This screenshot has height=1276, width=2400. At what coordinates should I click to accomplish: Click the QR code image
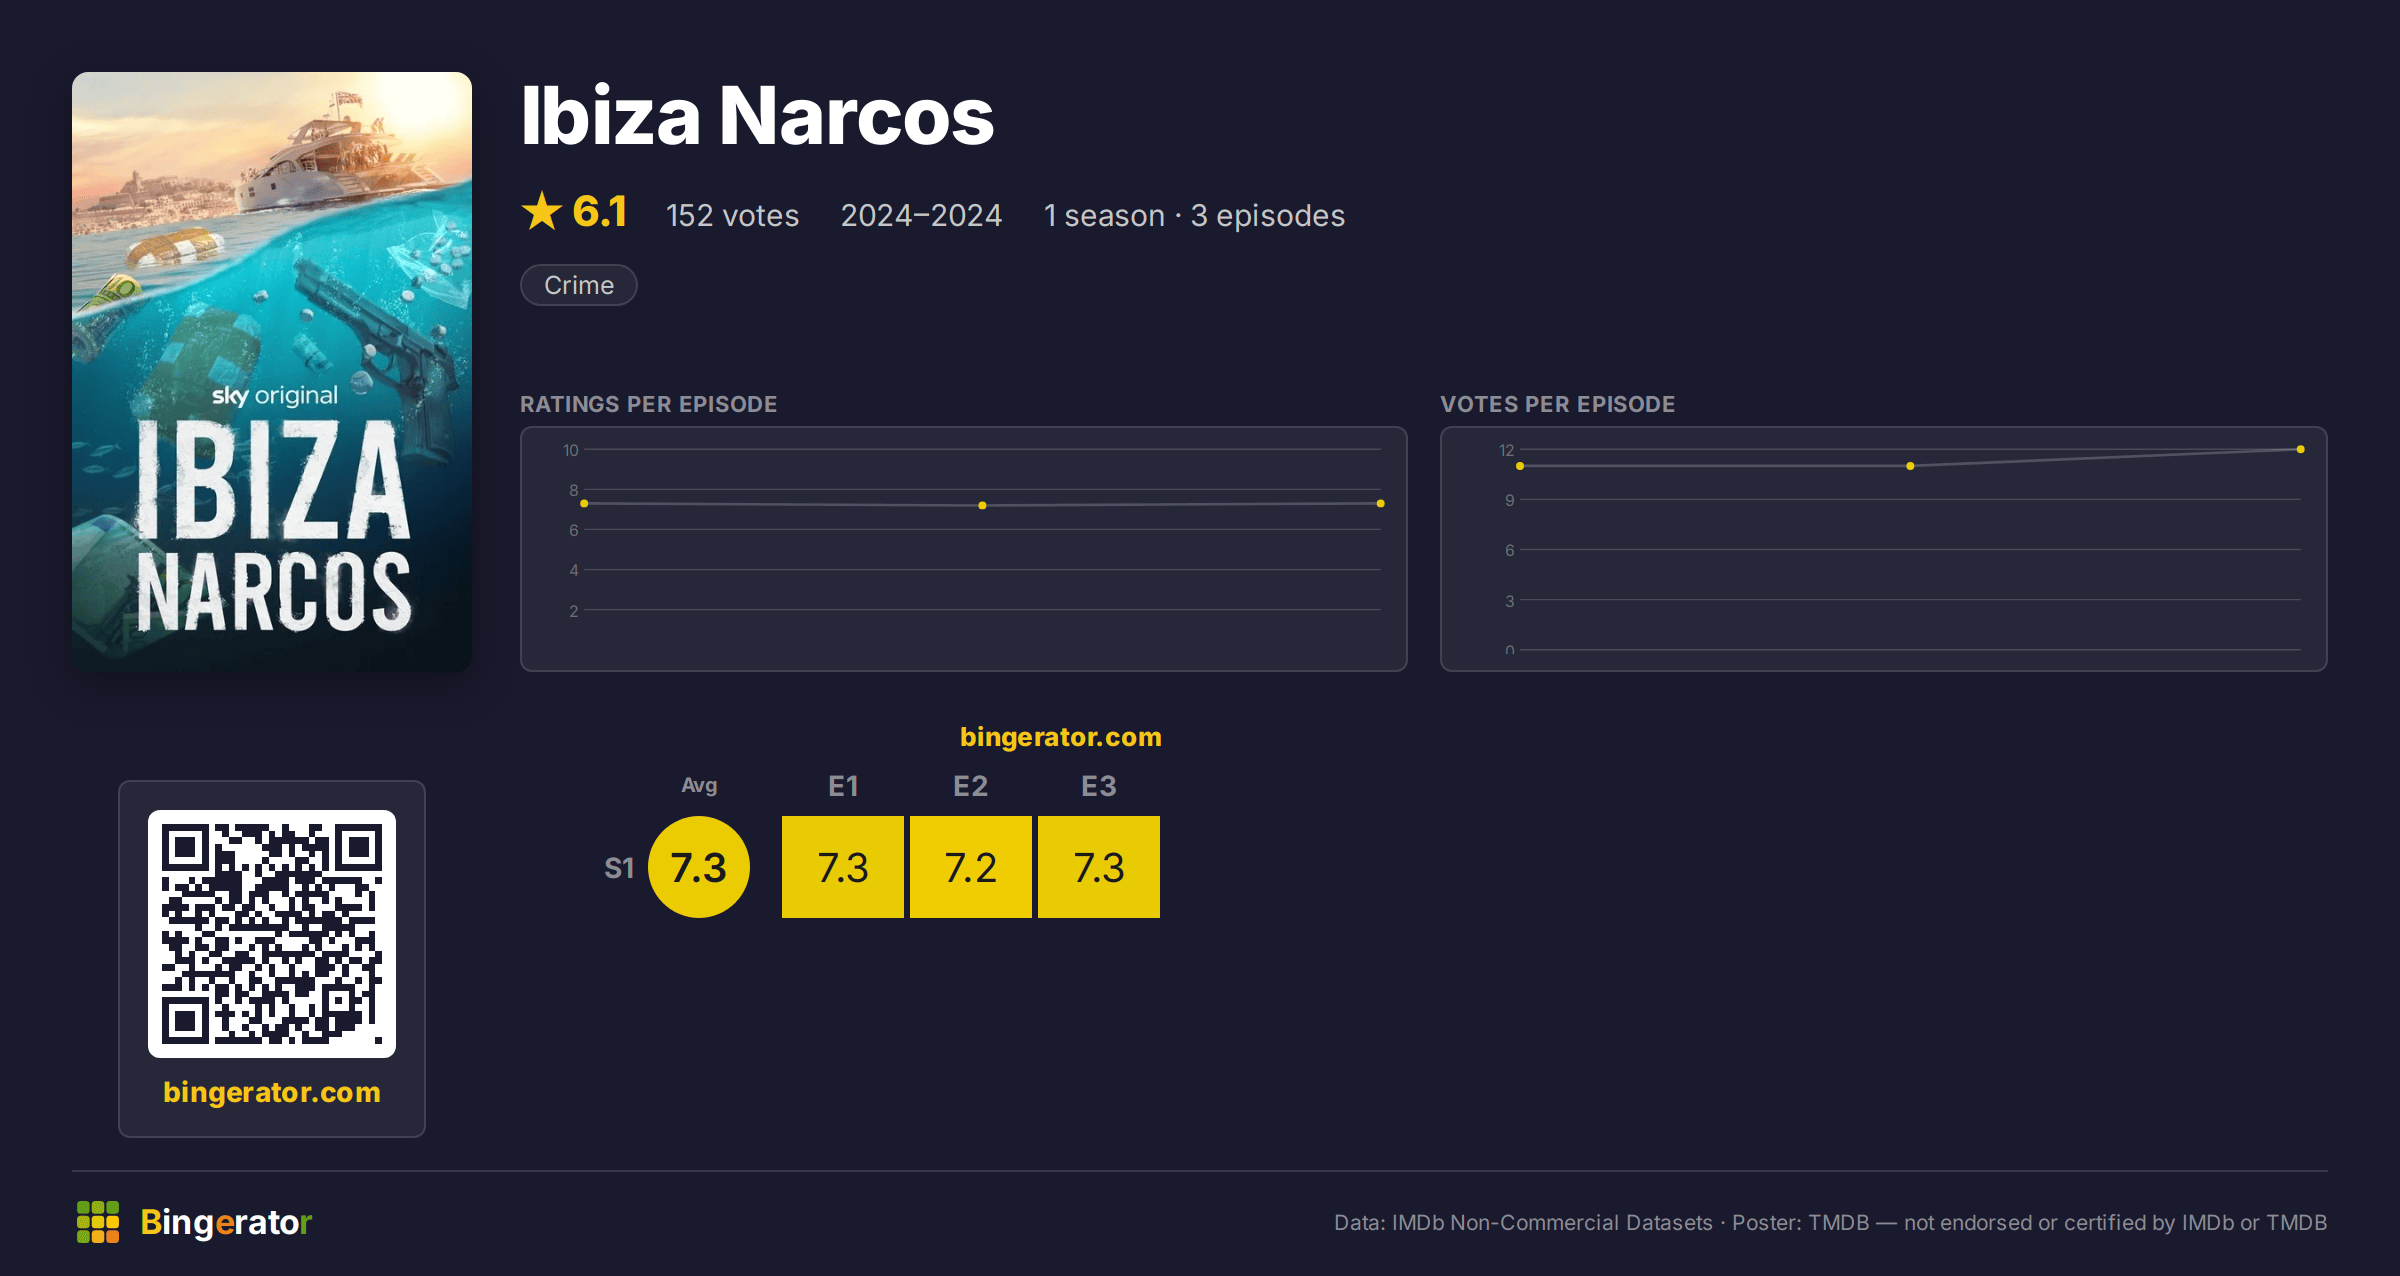click(272, 934)
